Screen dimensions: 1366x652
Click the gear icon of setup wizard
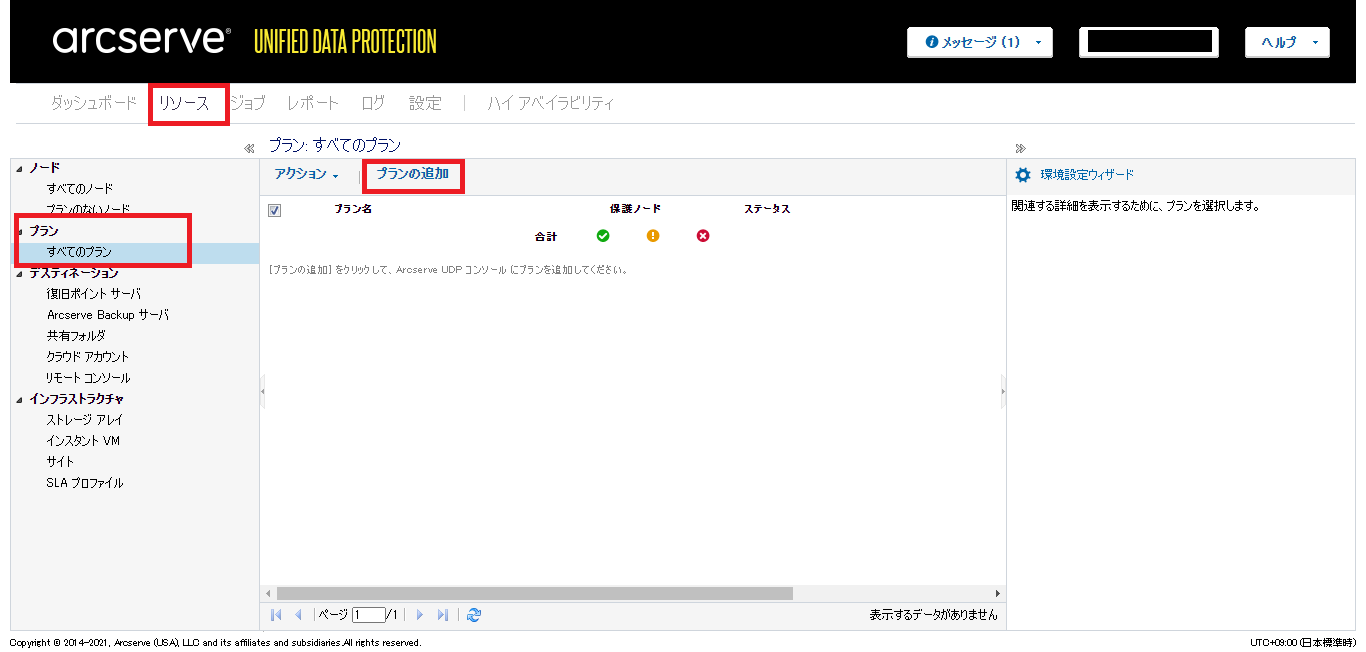tap(1023, 175)
